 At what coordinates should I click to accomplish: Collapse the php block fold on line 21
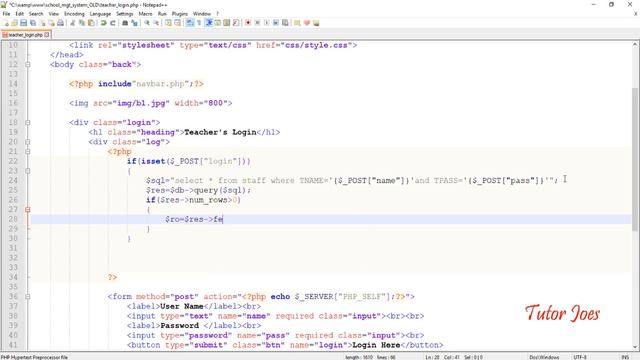click(x=28, y=151)
